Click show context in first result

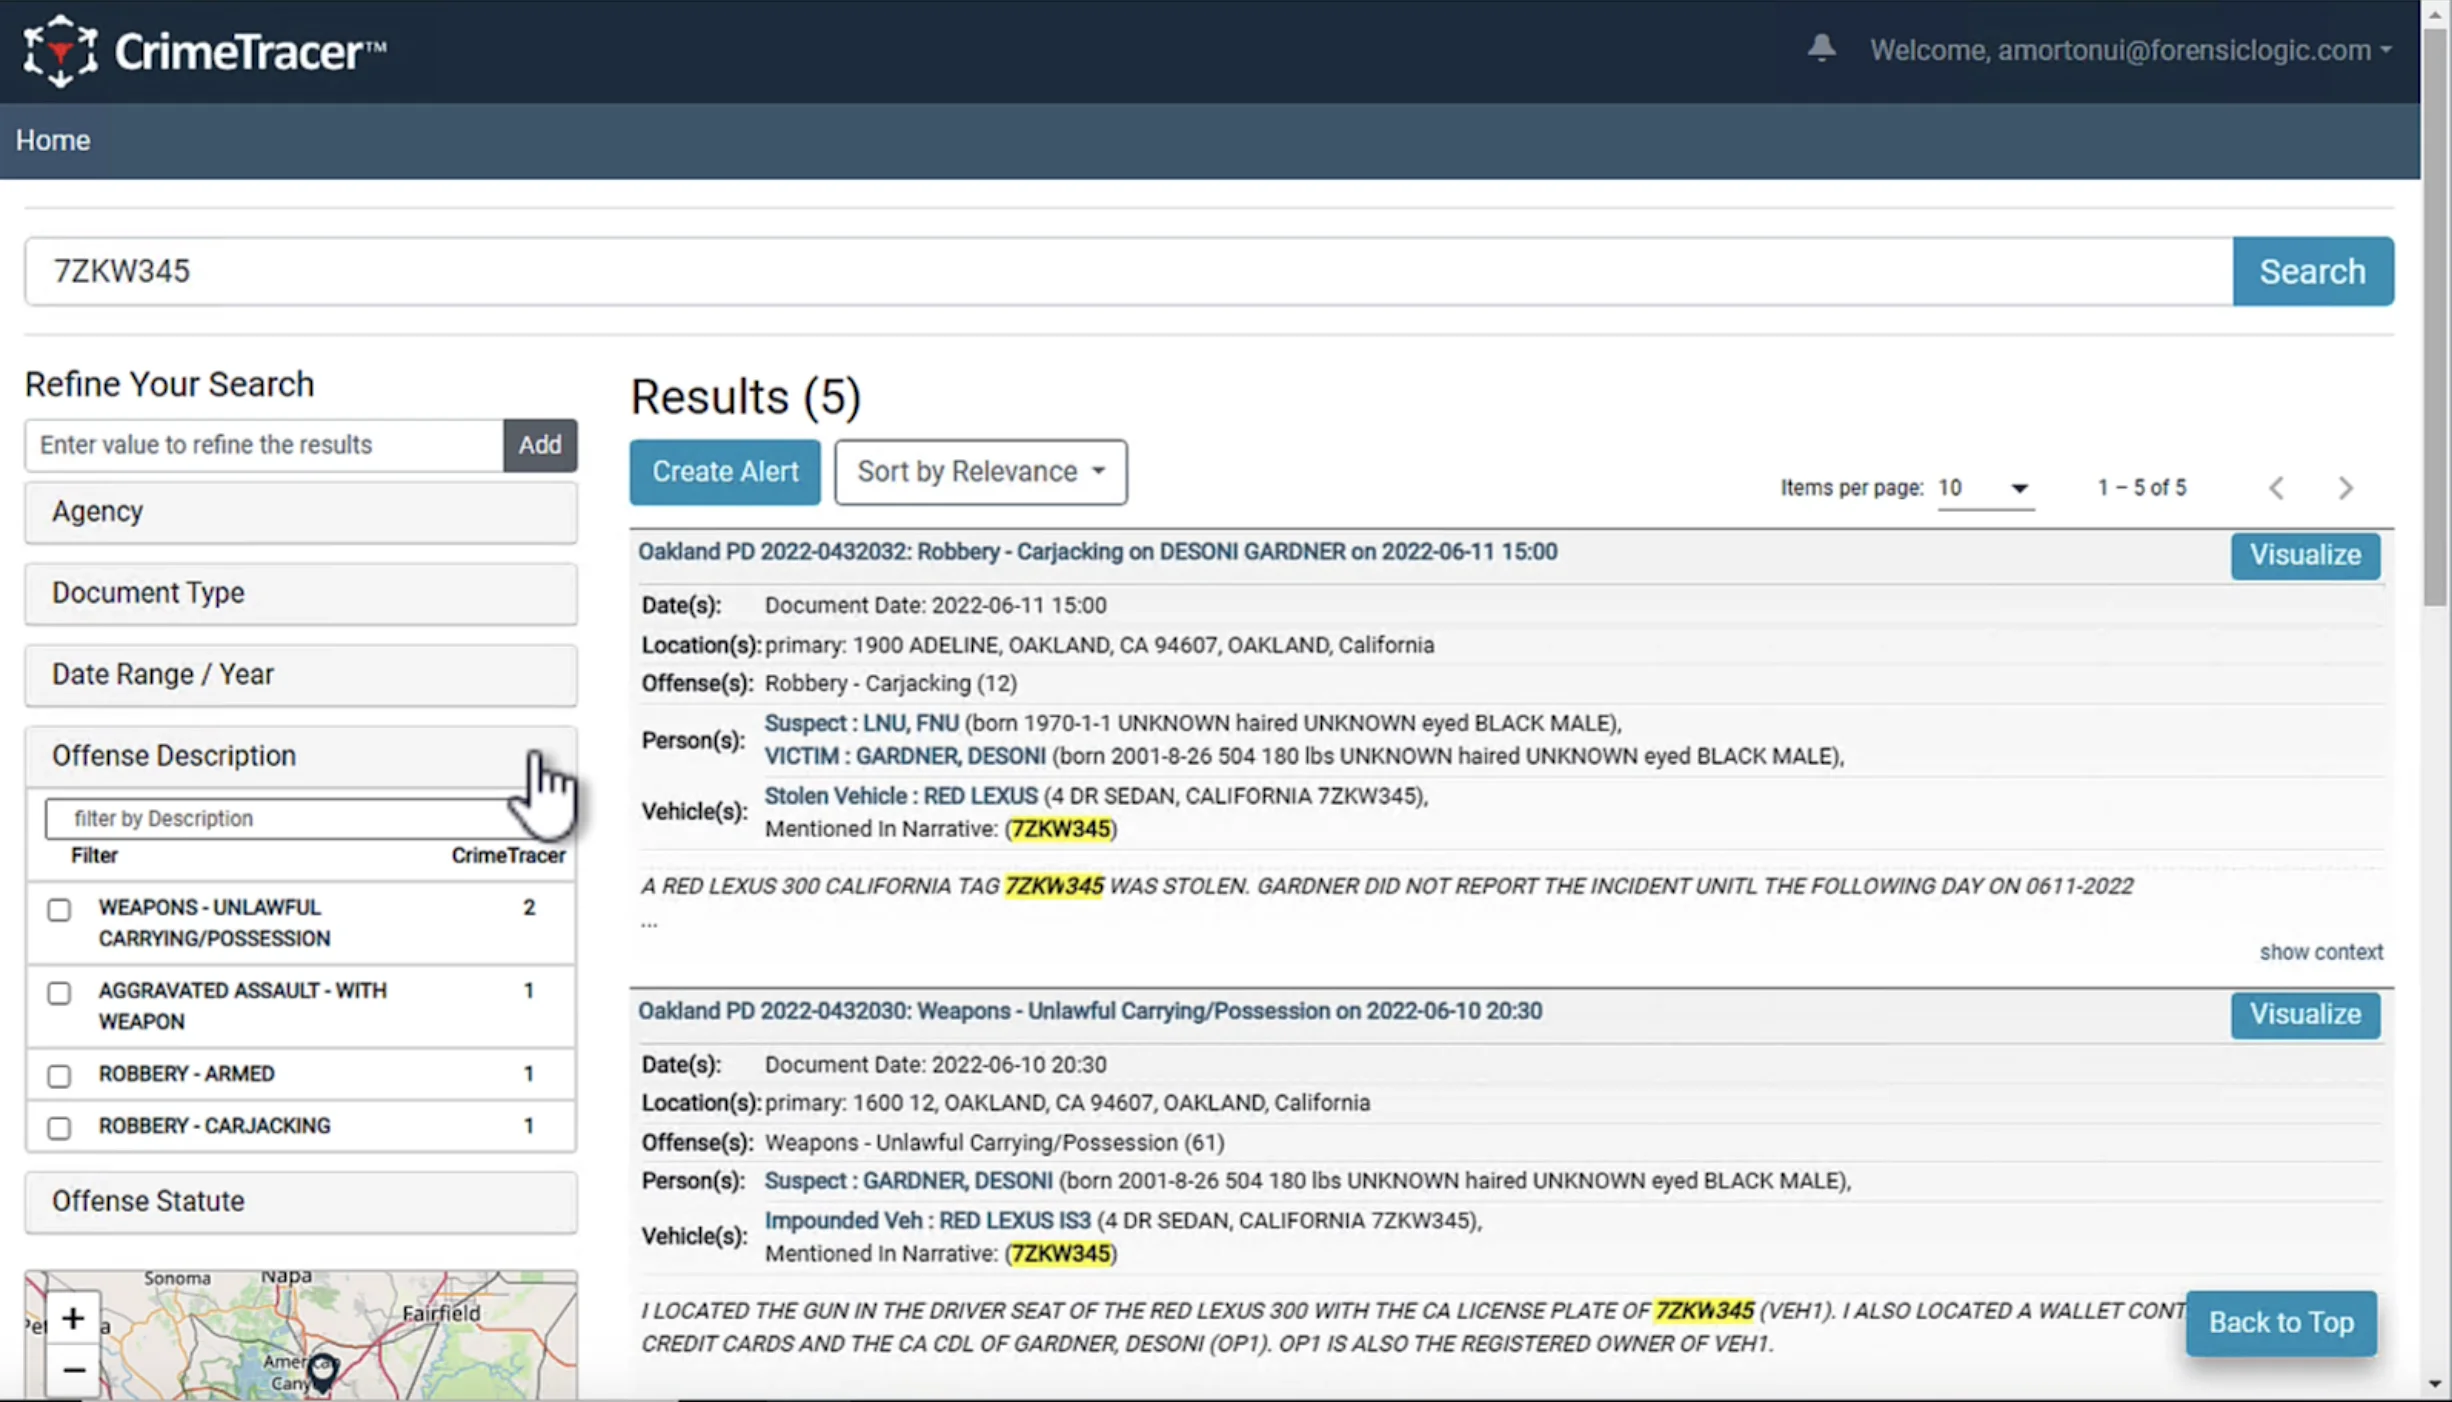(x=2321, y=952)
